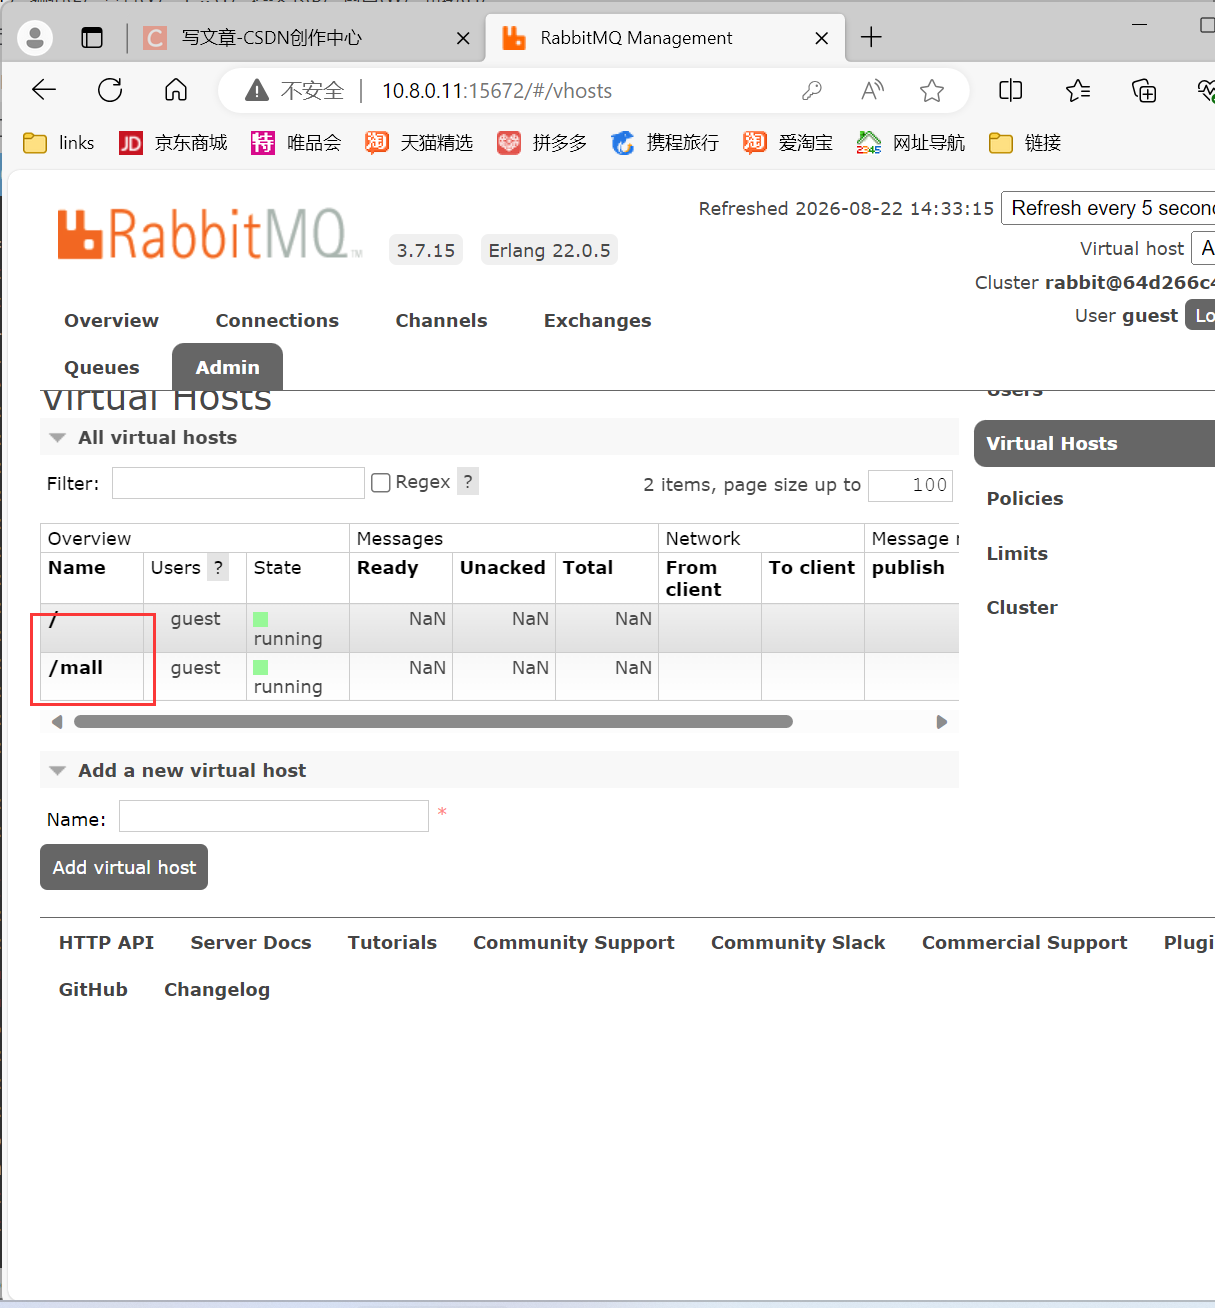Open the Channels tab
Image resolution: width=1215 pixels, height=1308 pixels.
tap(441, 321)
